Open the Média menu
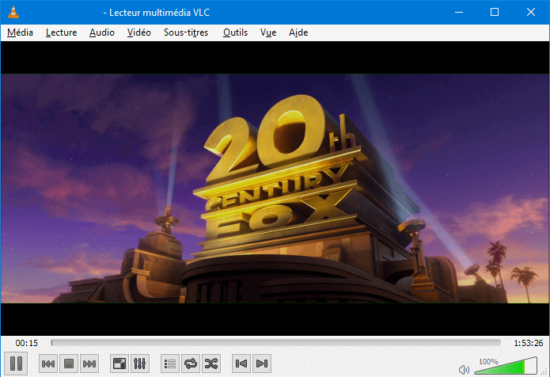Image resolution: width=550 pixels, height=377 pixels. click(x=20, y=33)
